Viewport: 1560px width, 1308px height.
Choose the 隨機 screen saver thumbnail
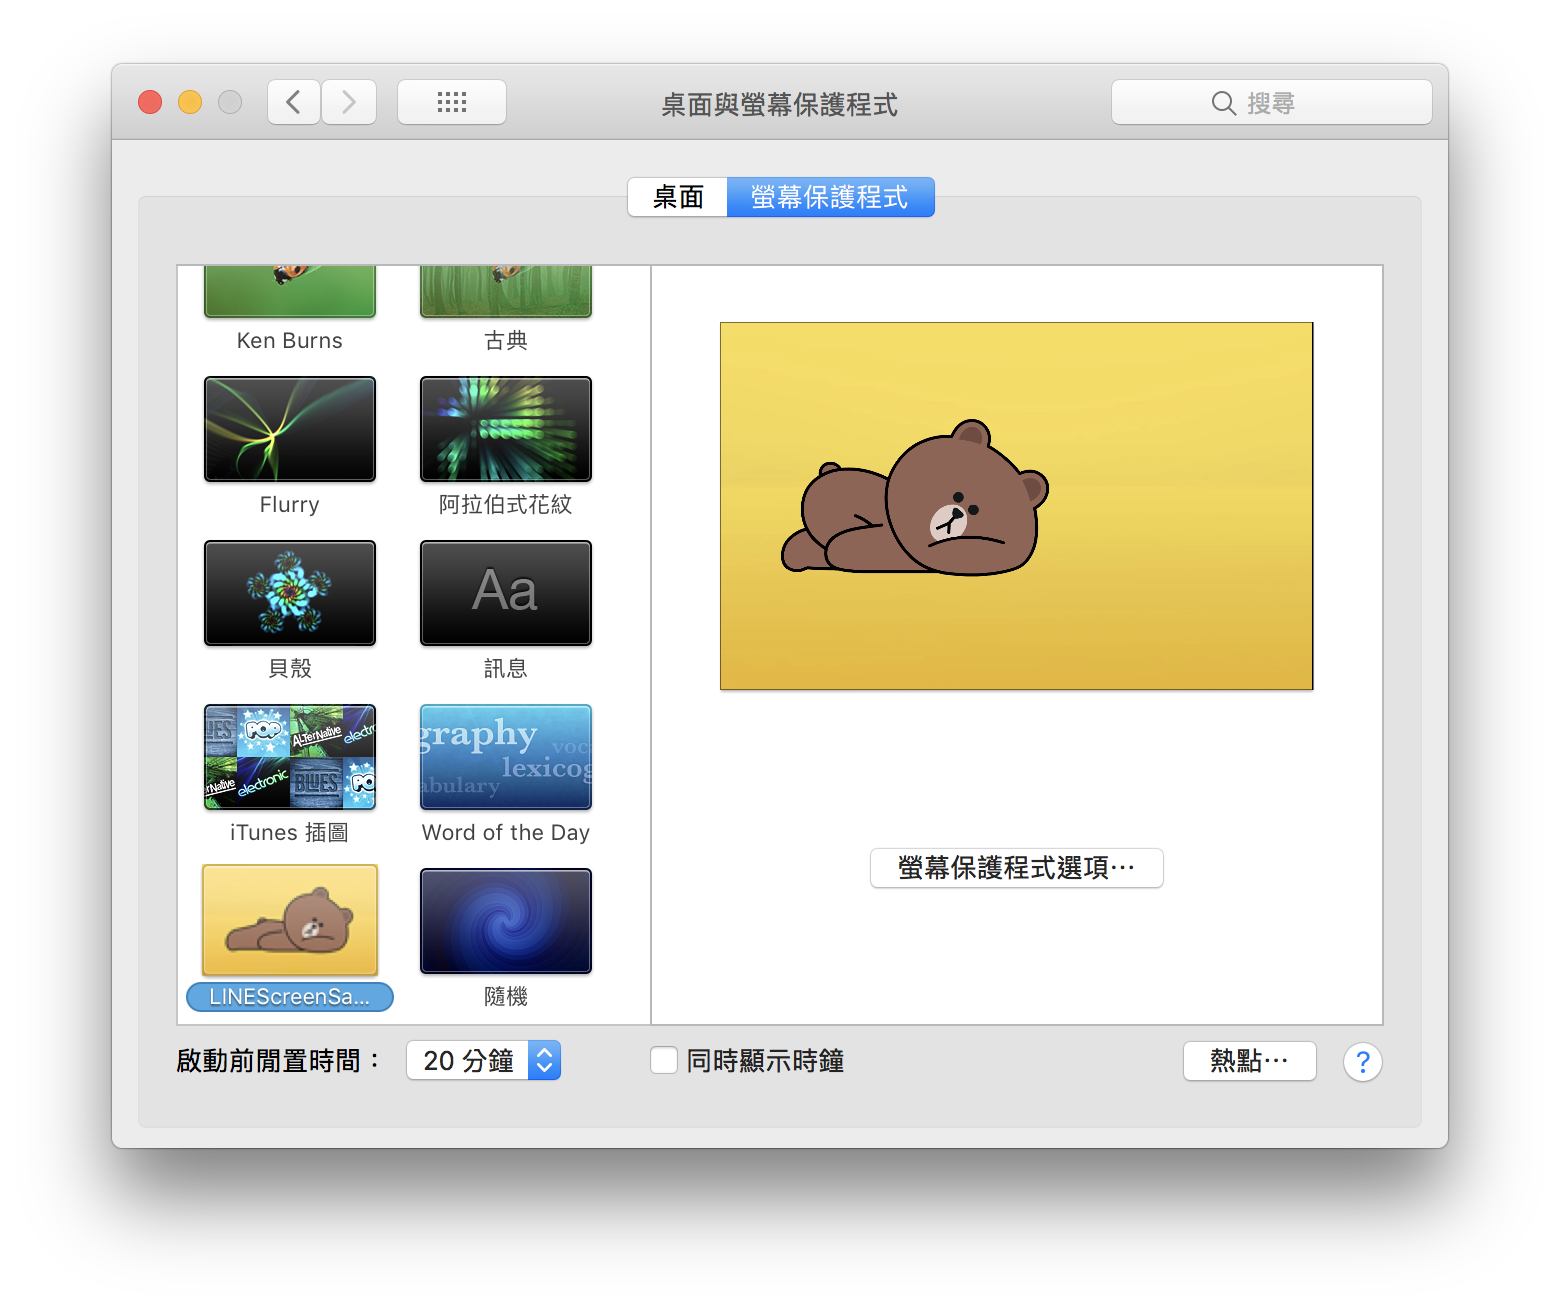click(506, 921)
